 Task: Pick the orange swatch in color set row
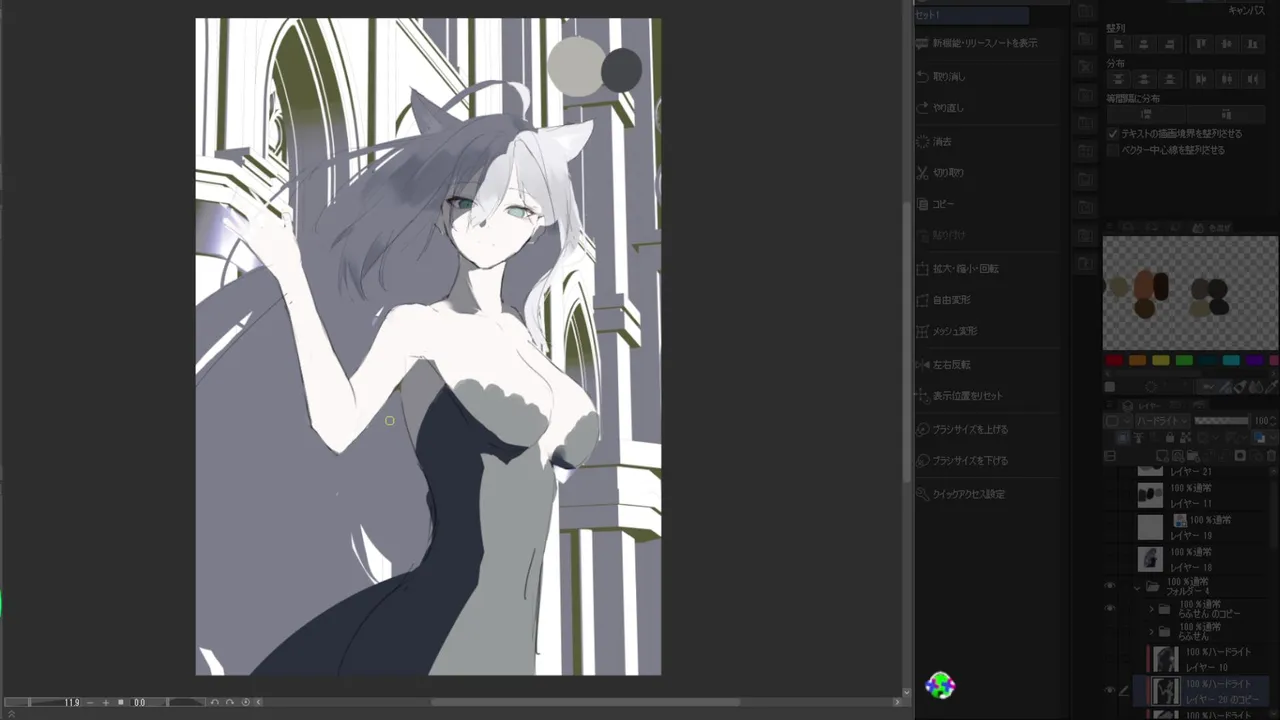pyautogui.click(x=1138, y=361)
